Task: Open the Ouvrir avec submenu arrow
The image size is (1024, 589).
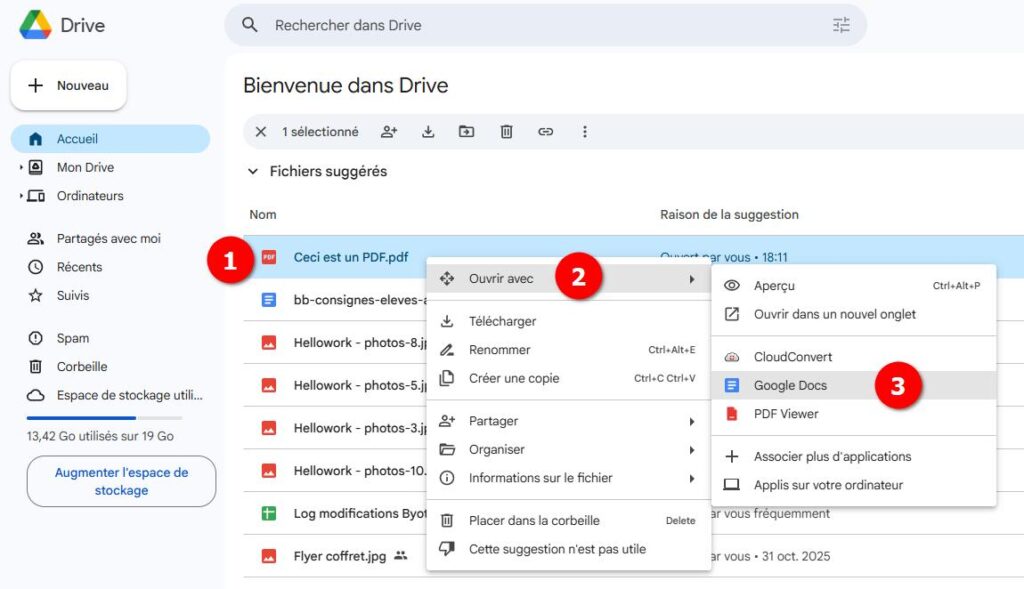Action: [692, 279]
